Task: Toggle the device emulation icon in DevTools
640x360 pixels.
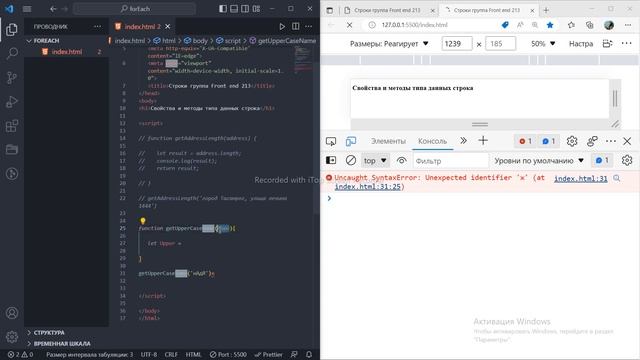Action: click(351, 141)
